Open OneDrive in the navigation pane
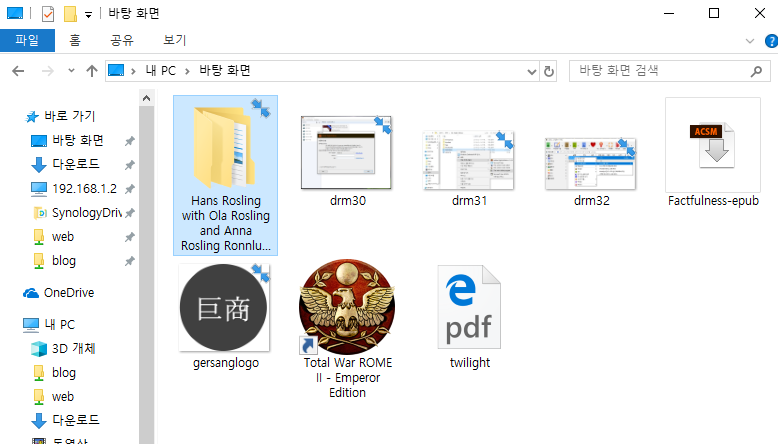 (x=69, y=292)
